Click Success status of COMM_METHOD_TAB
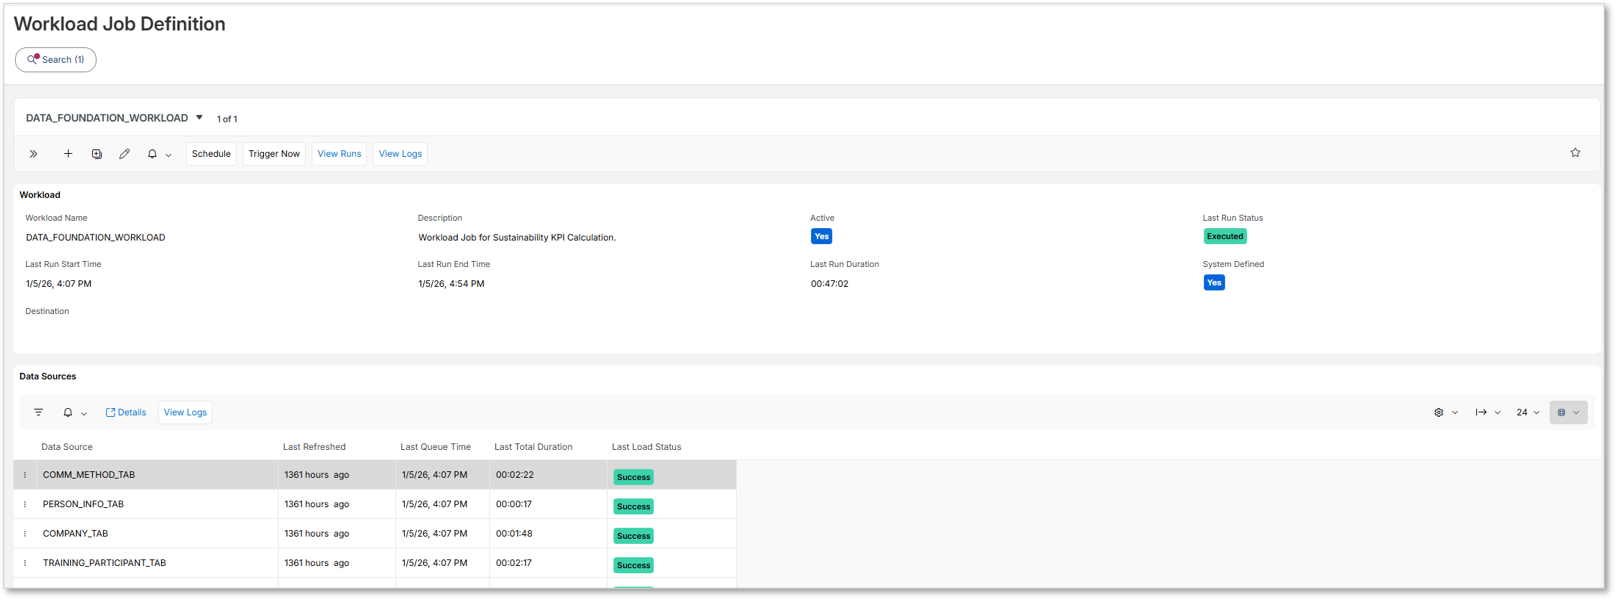This screenshot has width=1615, height=599. coord(633,477)
